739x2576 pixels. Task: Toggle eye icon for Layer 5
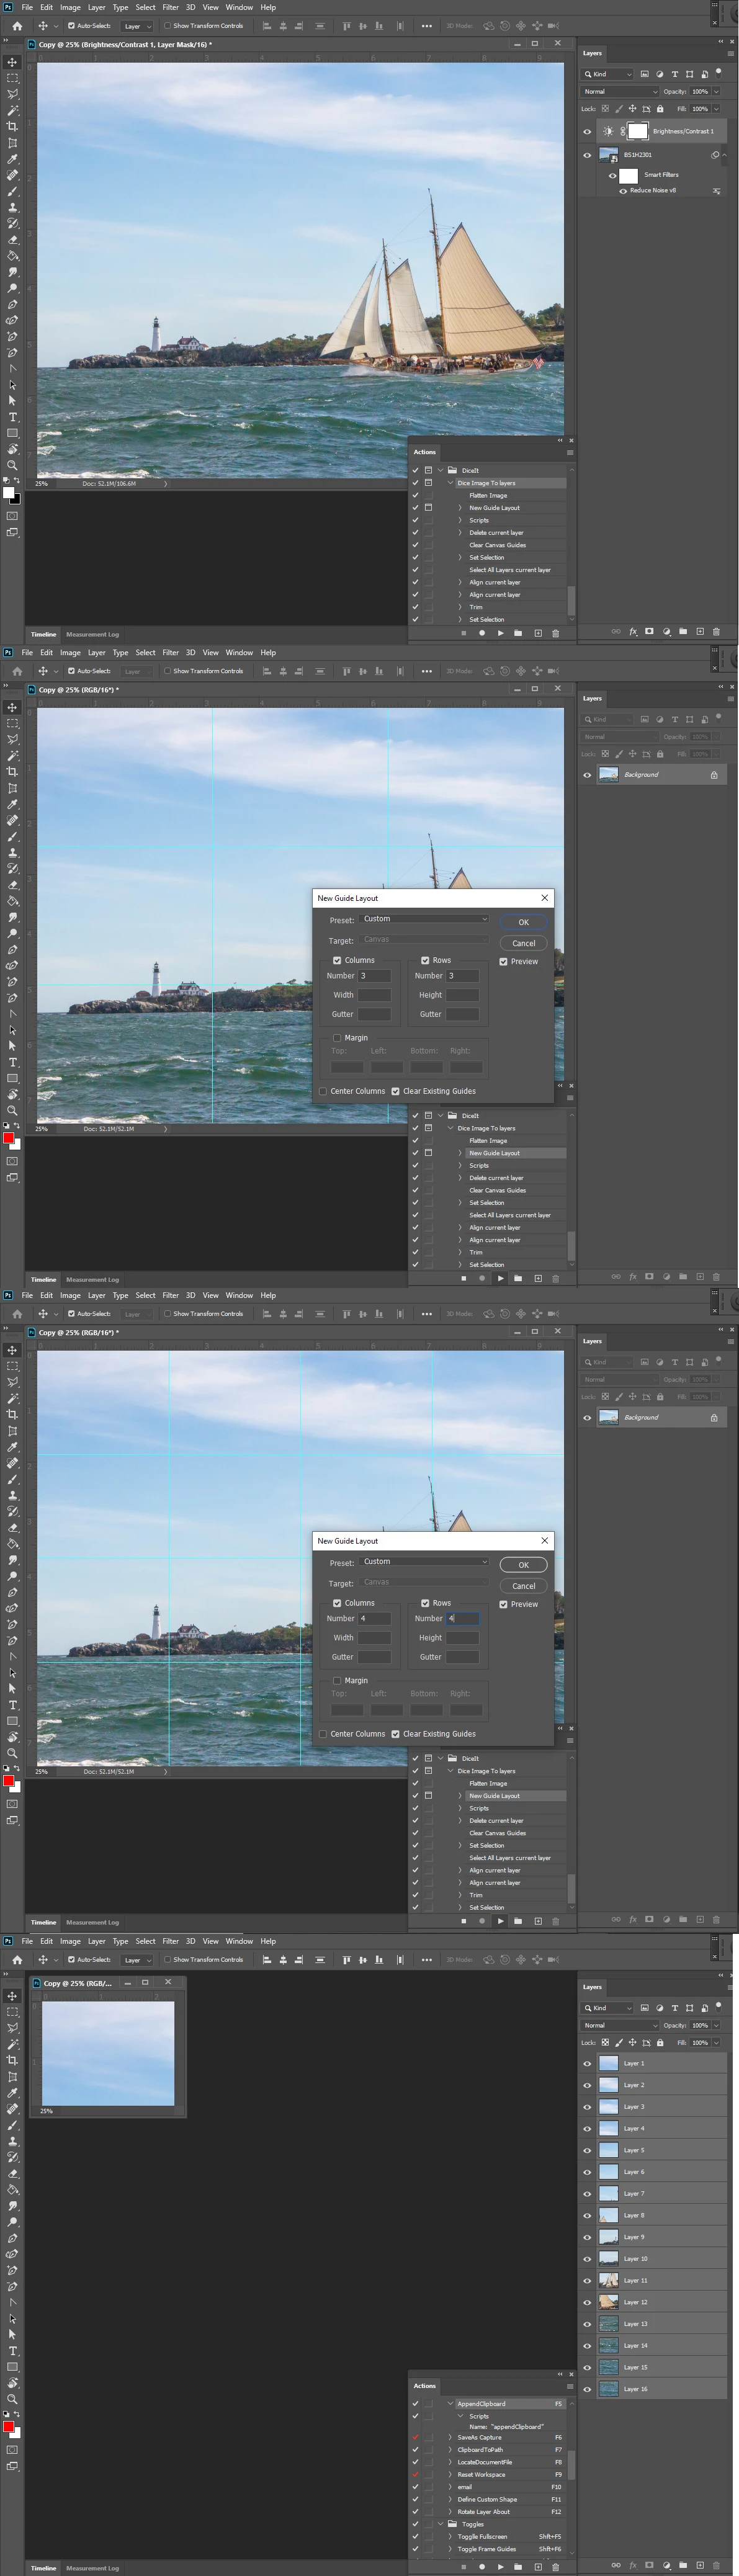click(x=587, y=2150)
